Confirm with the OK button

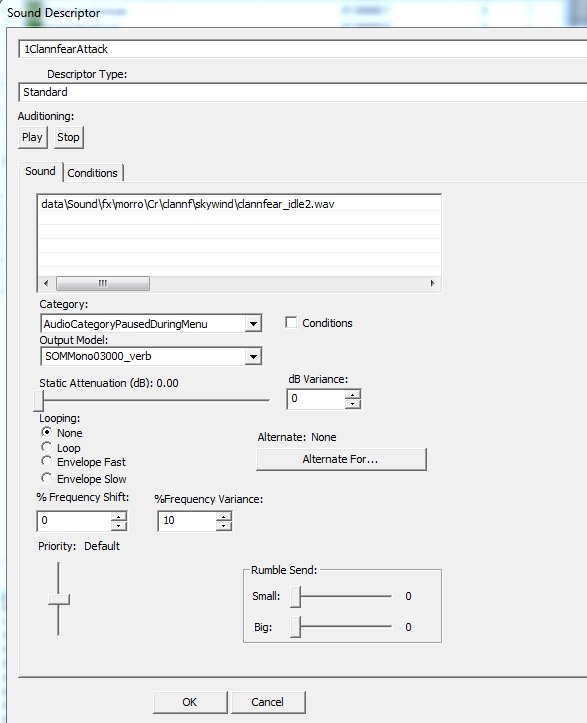pyautogui.click(x=190, y=702)
